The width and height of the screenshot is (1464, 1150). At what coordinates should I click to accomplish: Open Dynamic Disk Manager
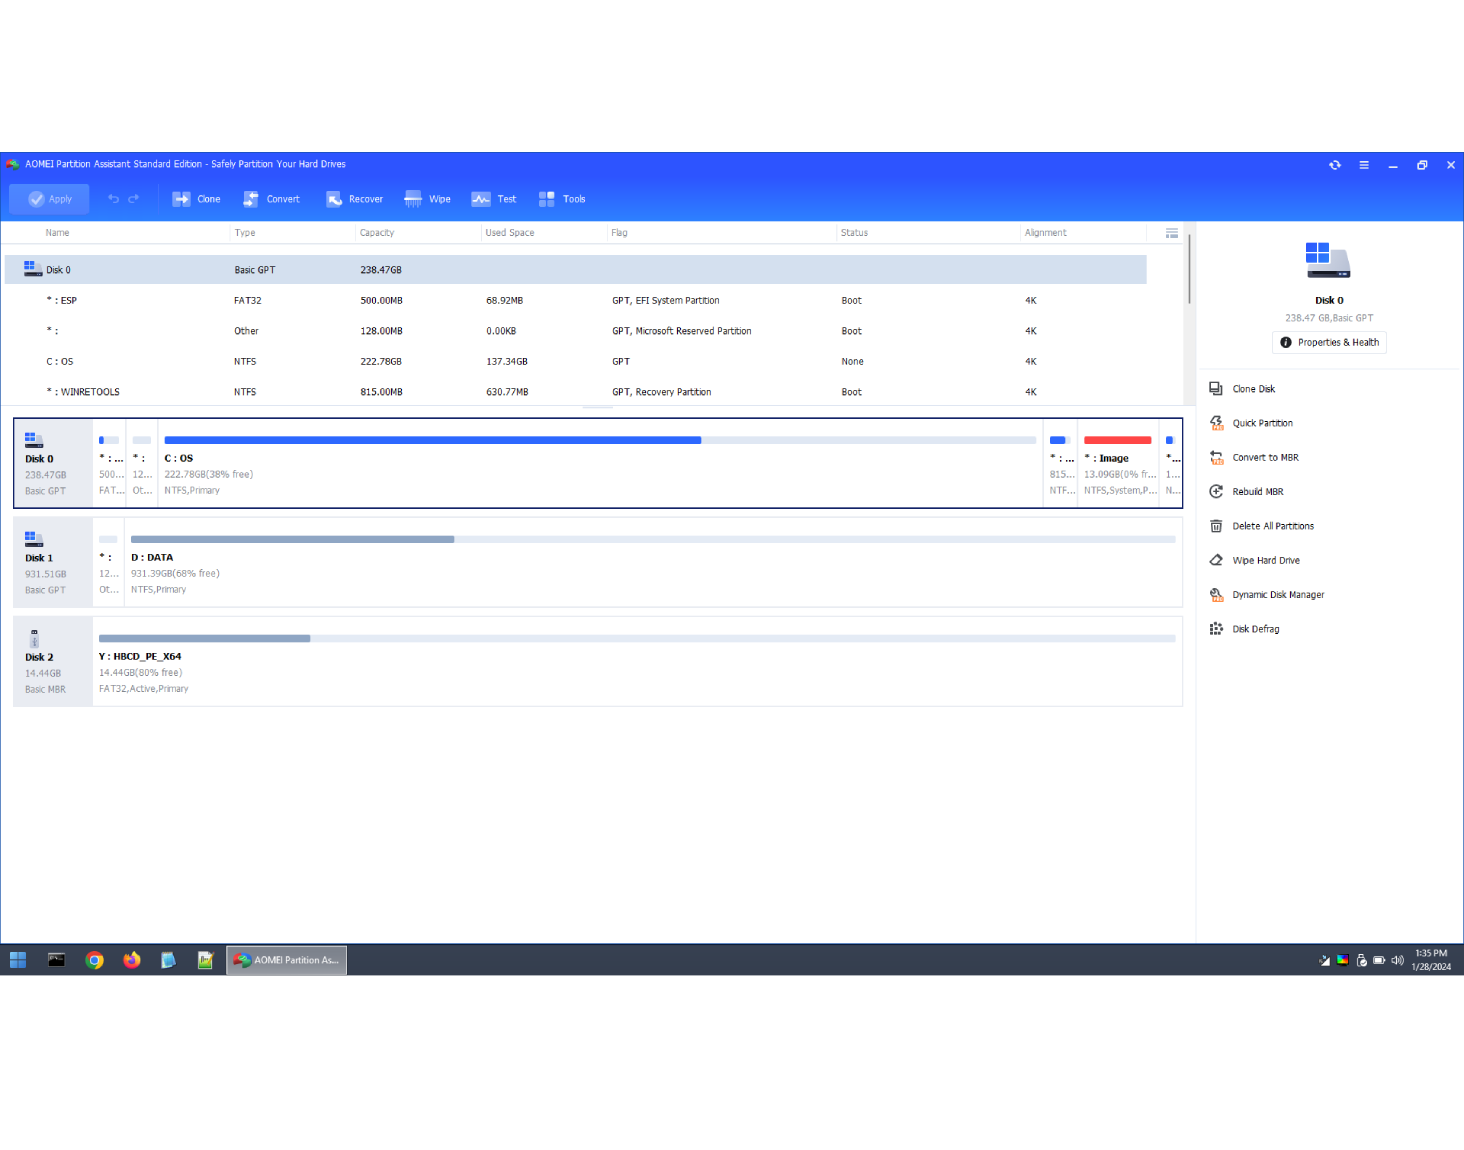1278,595
